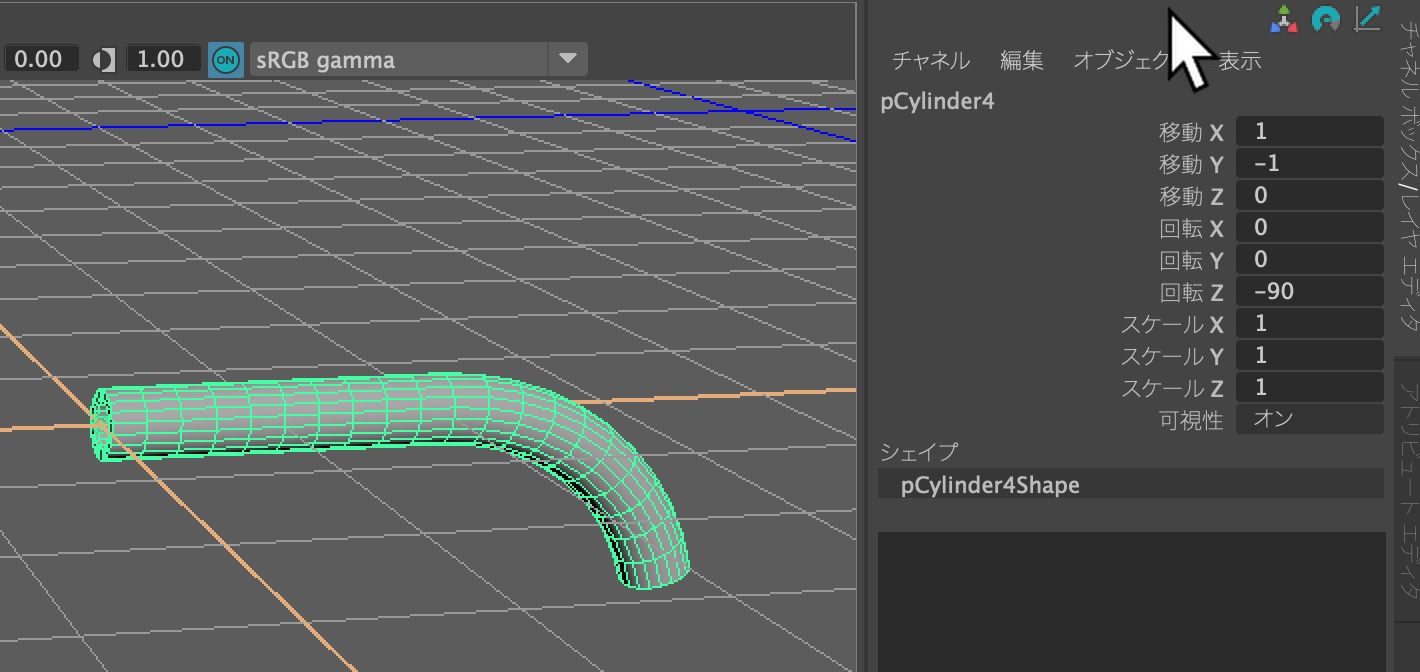Click the スケール Z value field
This screenshot has width=1420, height=672.
tap(1310, 387)
